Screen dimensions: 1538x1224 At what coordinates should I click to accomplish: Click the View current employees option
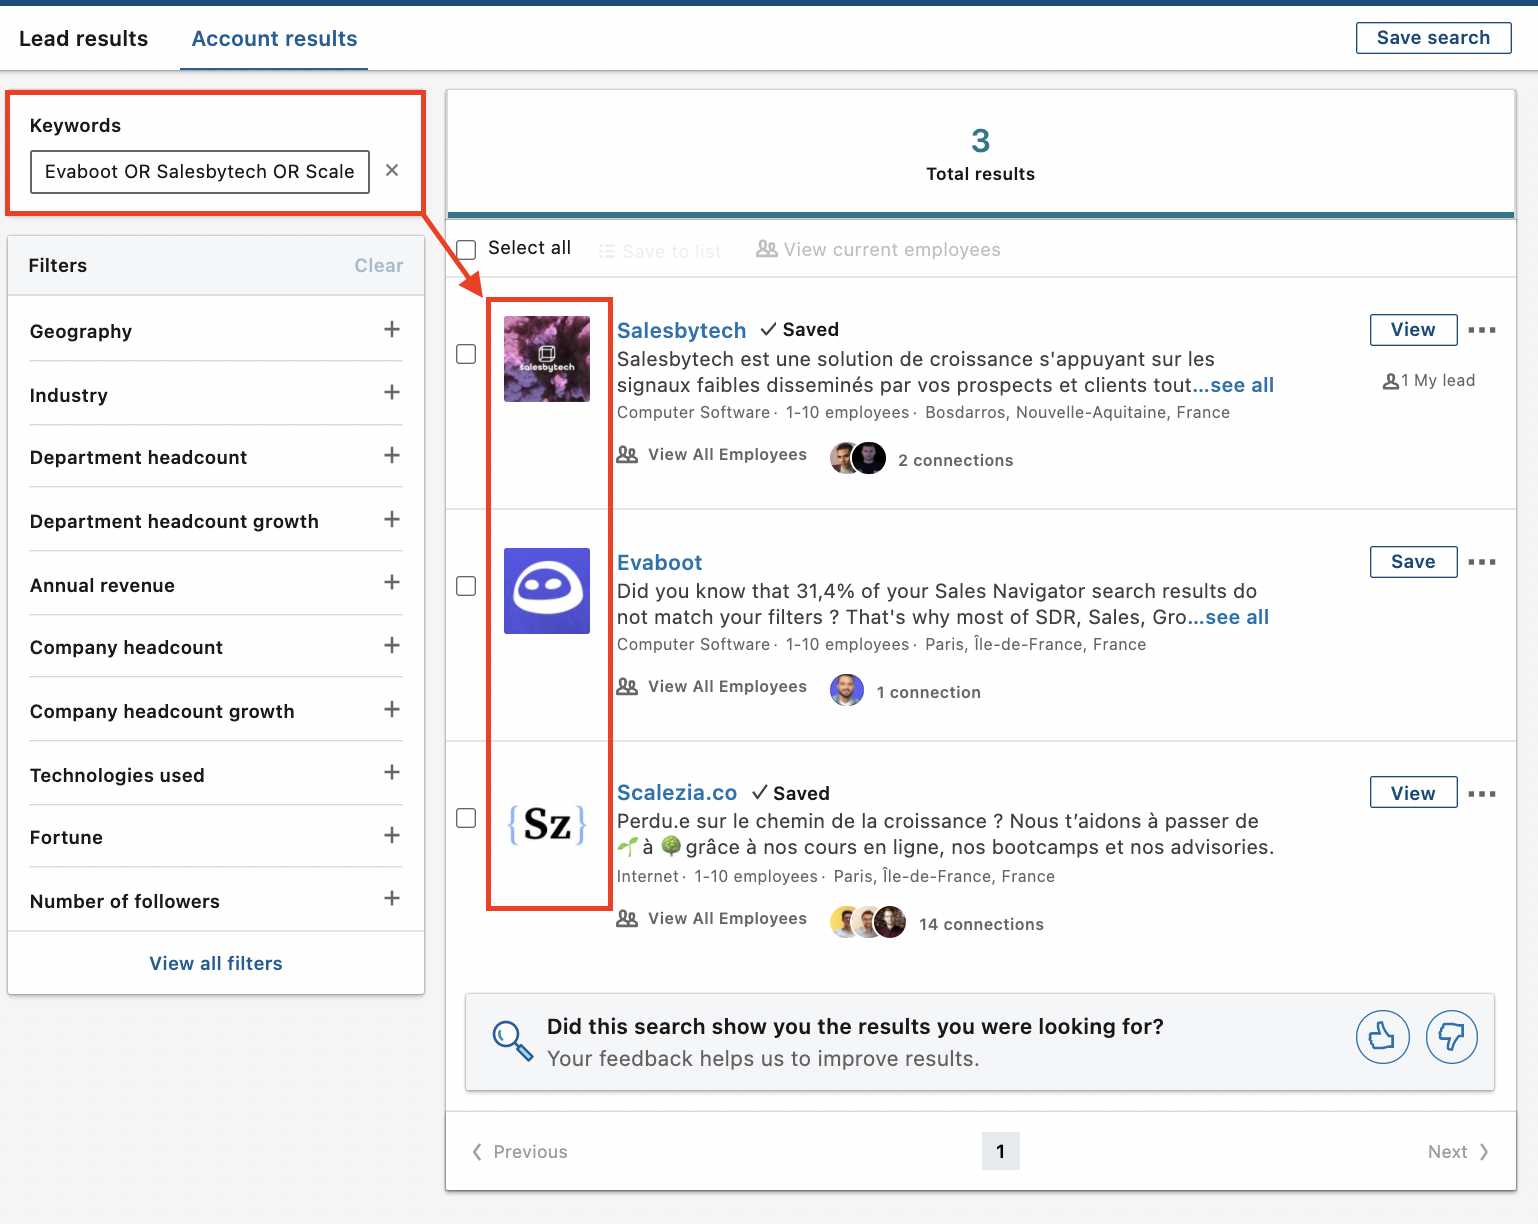tap(878, 250)
